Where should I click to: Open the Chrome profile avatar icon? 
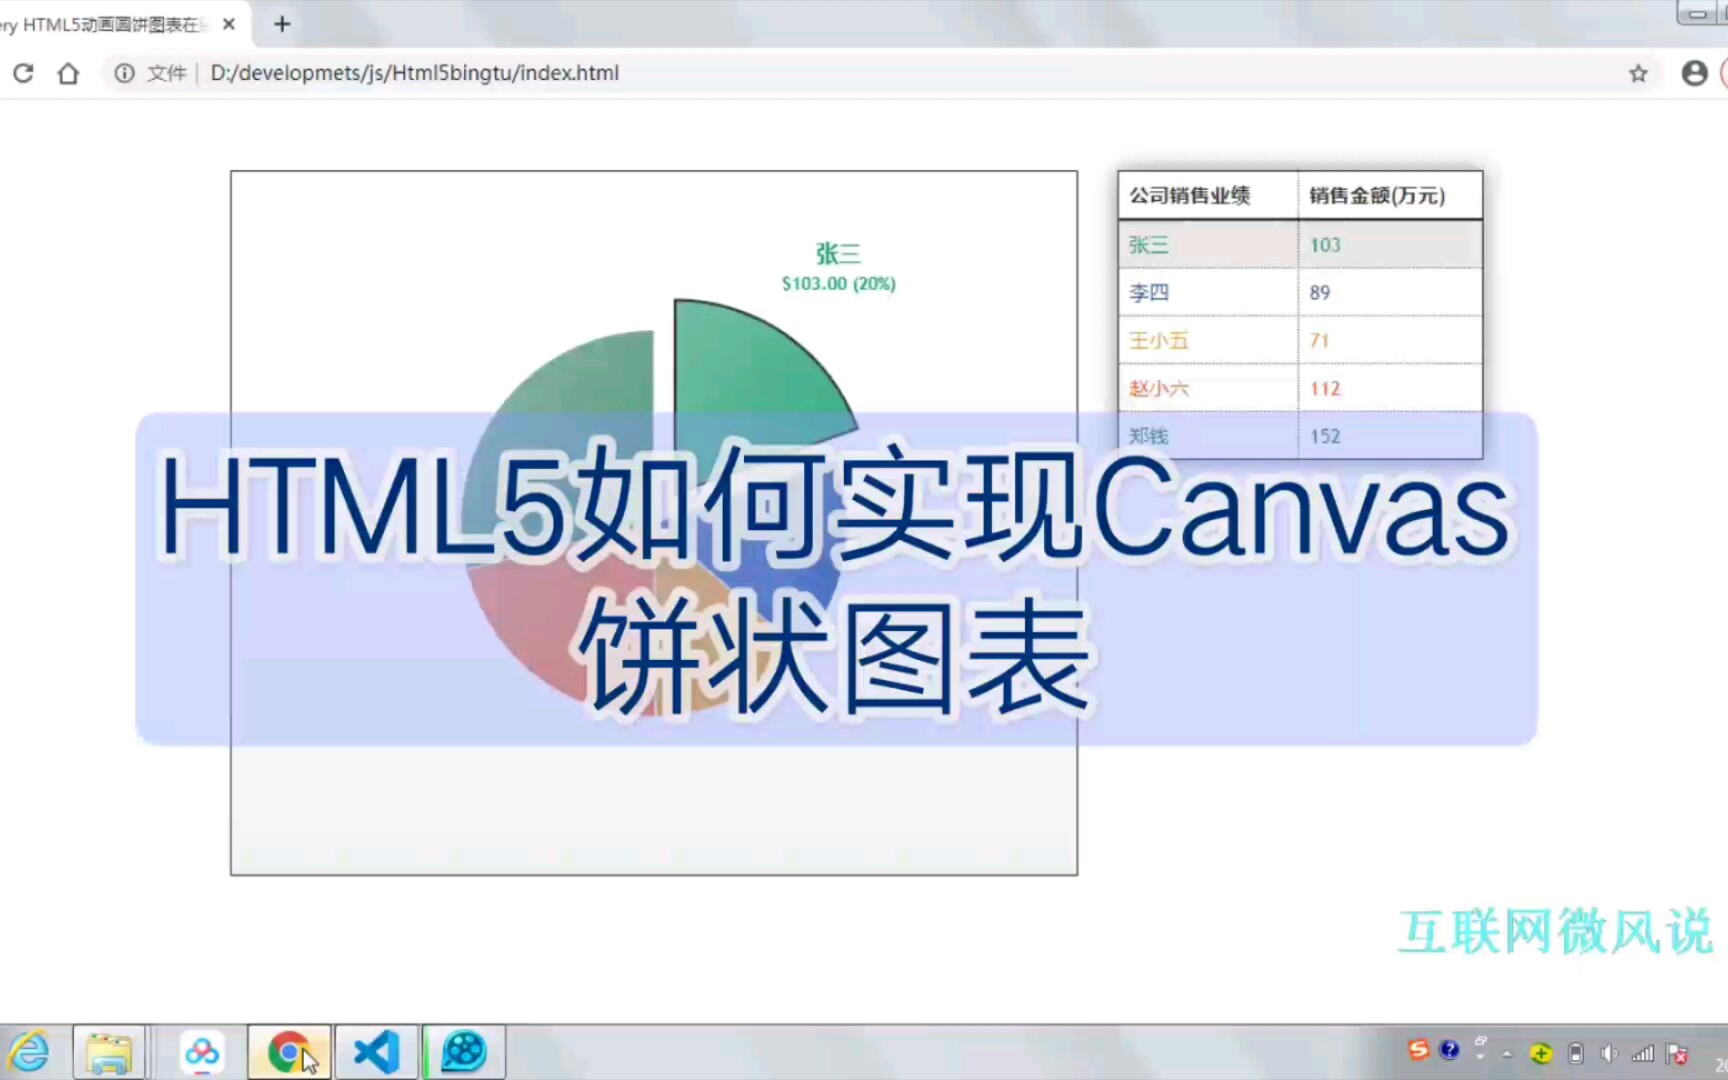tap(1694, 73)
